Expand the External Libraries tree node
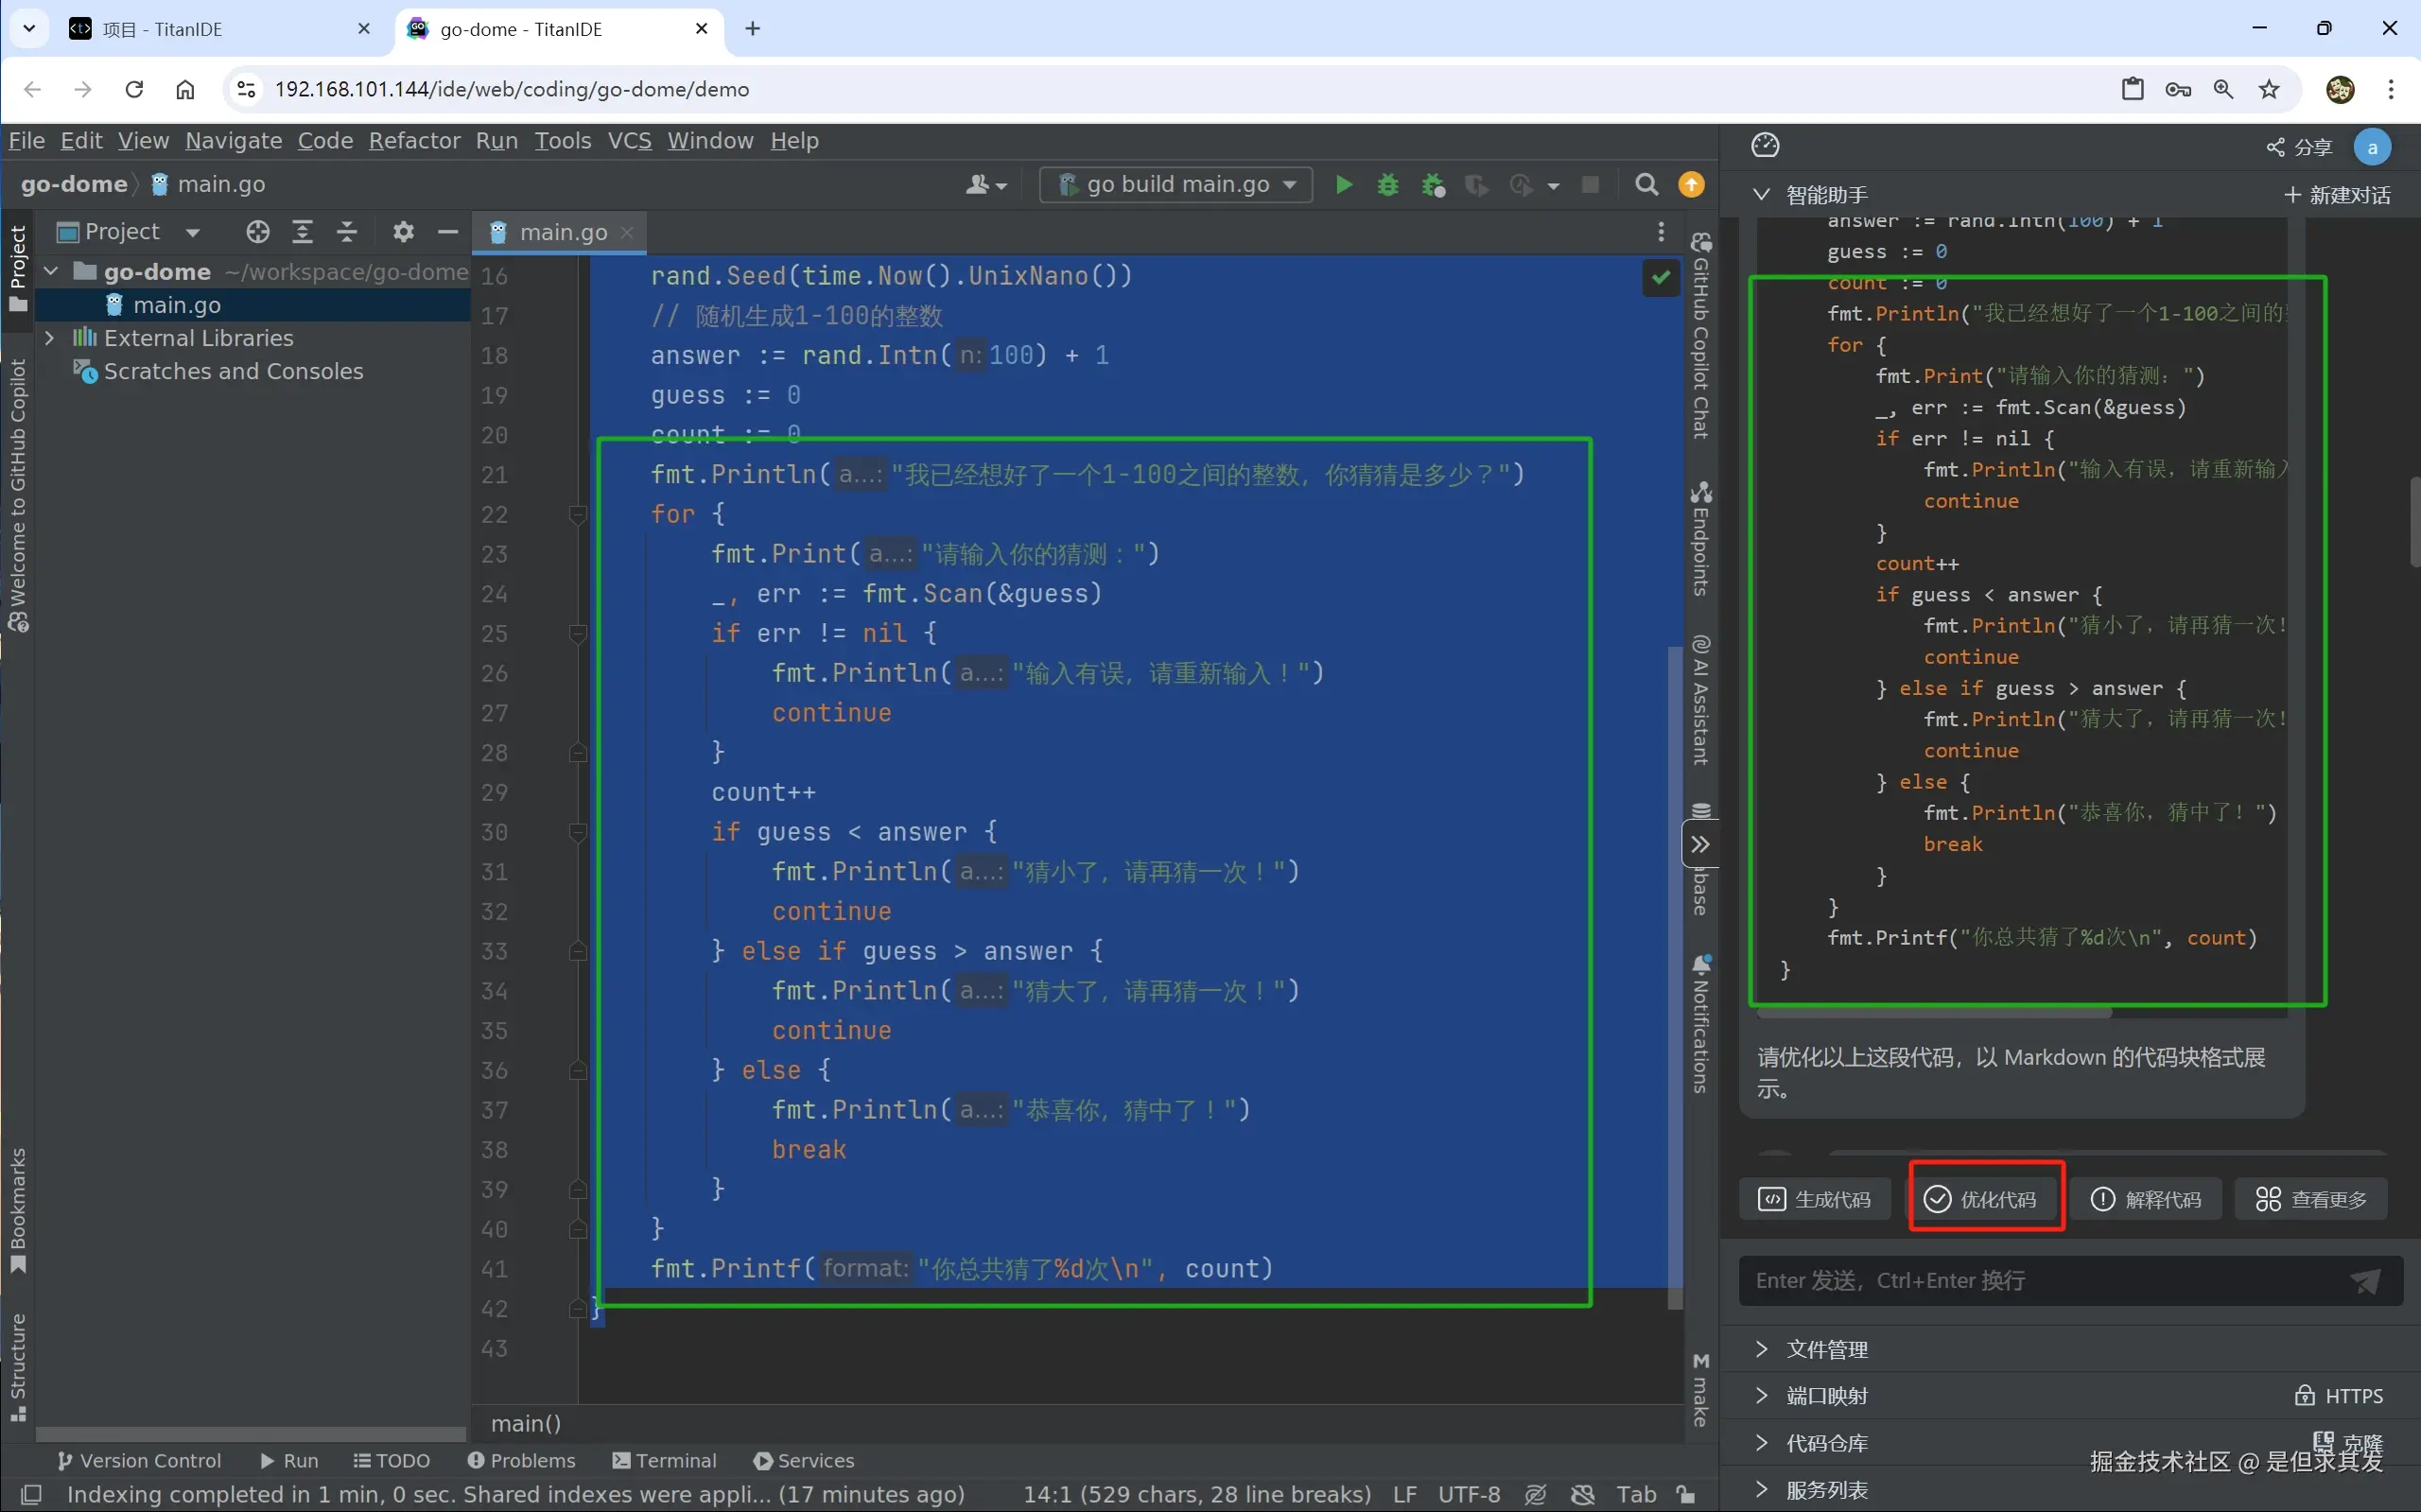Image resolution: width=2421 pixels, height=1512 pixels. click(x=50, y=338)
